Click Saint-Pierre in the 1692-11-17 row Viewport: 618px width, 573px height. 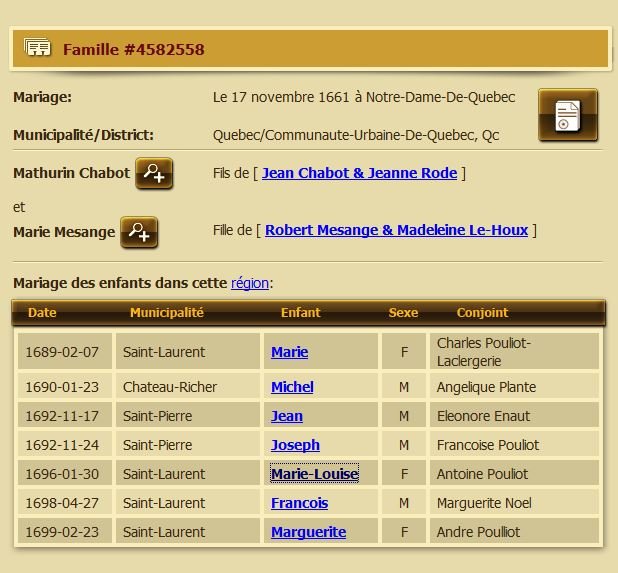(188, 415)
